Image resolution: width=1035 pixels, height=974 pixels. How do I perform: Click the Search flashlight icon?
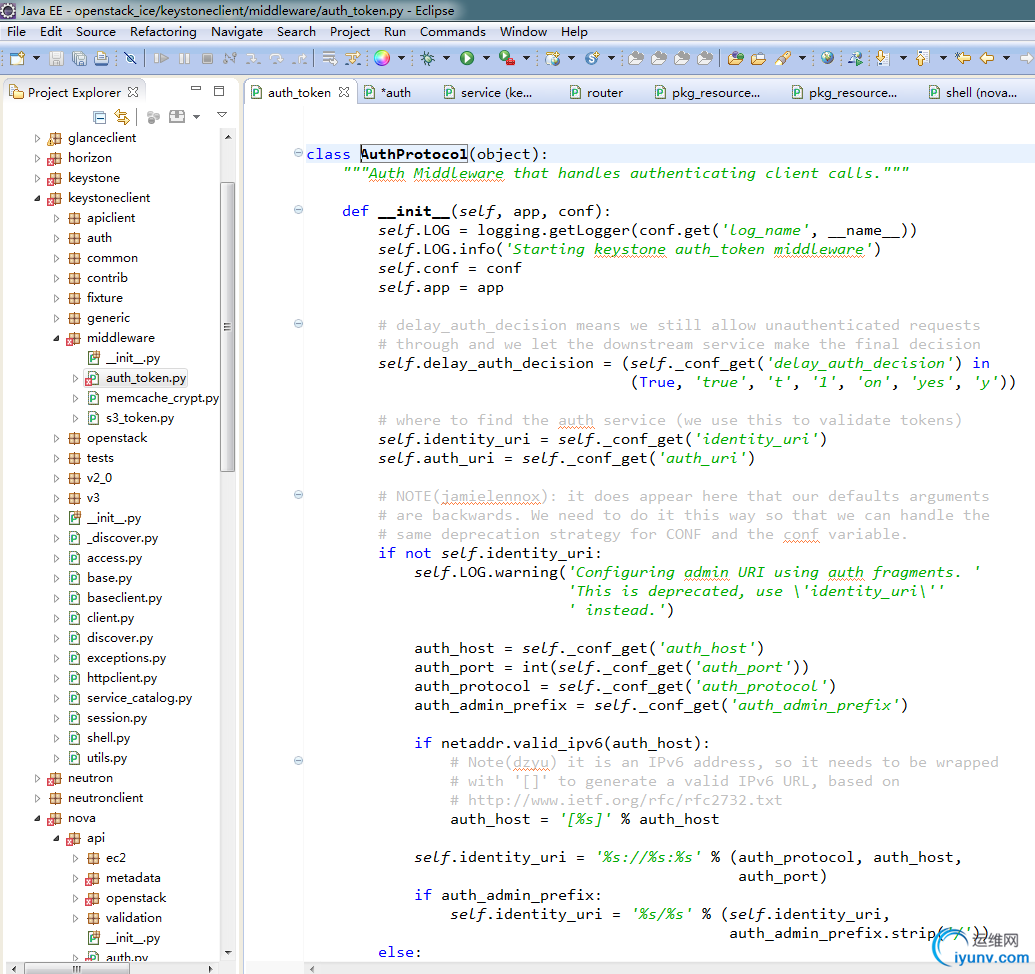783,59
